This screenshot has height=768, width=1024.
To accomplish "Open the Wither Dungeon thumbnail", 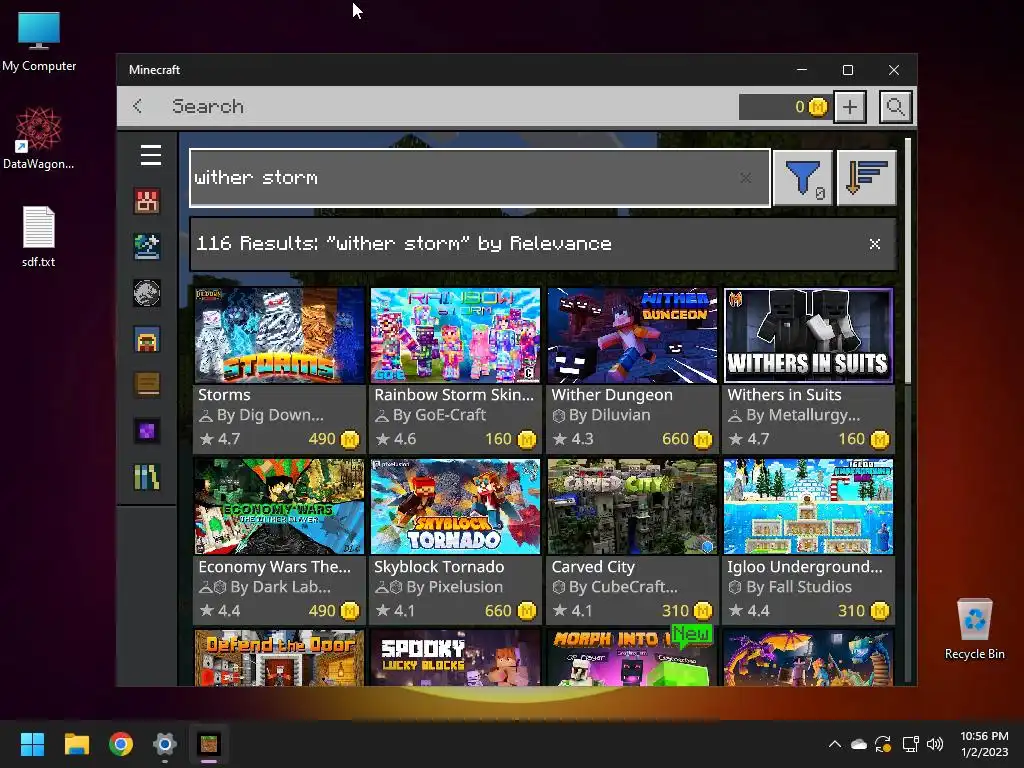I will [x=632, y=335].
